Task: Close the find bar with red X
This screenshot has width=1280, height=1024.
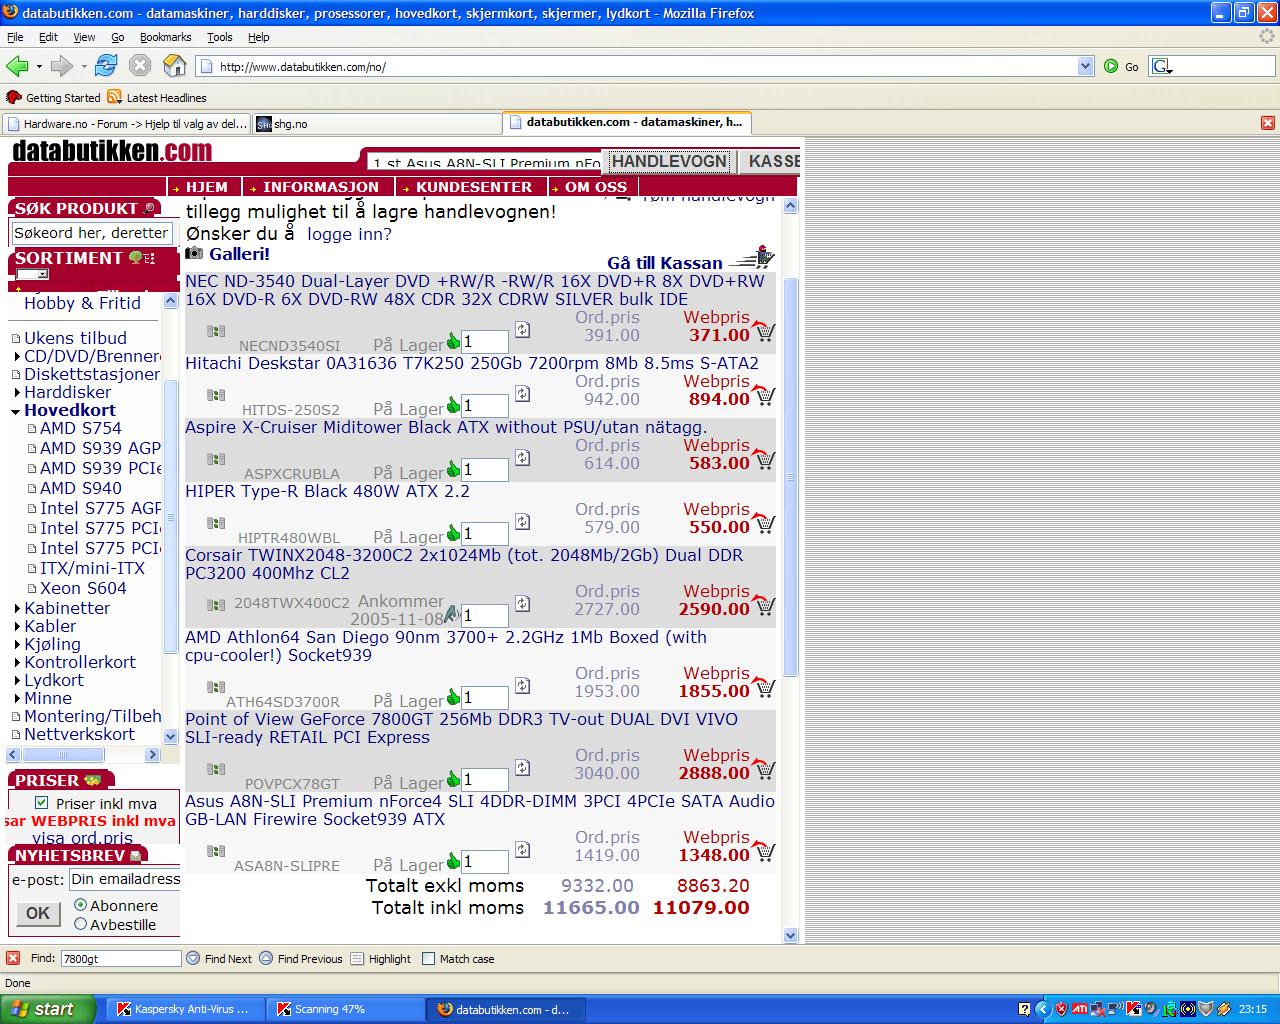Action: click(x=13, y=958)
